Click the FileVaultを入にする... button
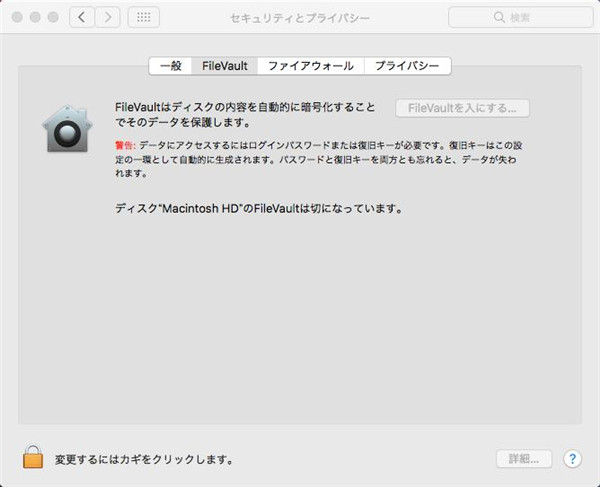600x487 pixels. 462,108
